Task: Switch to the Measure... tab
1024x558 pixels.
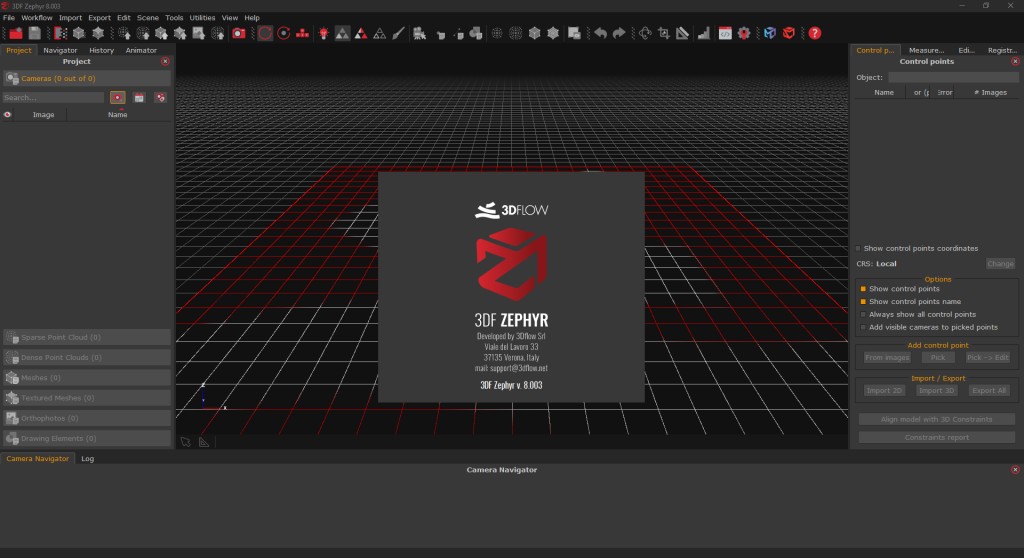Action: pyautogui.click(x=926, y=50)
